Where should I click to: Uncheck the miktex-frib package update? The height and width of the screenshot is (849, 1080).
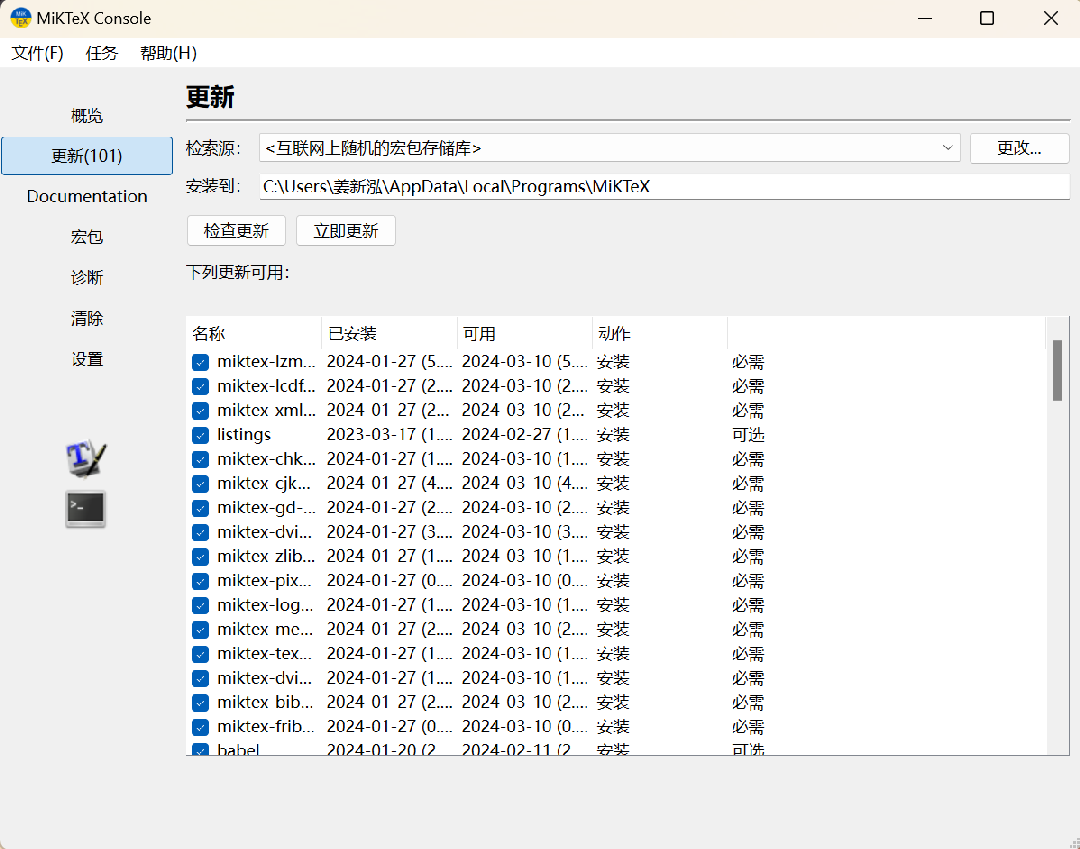200,726
